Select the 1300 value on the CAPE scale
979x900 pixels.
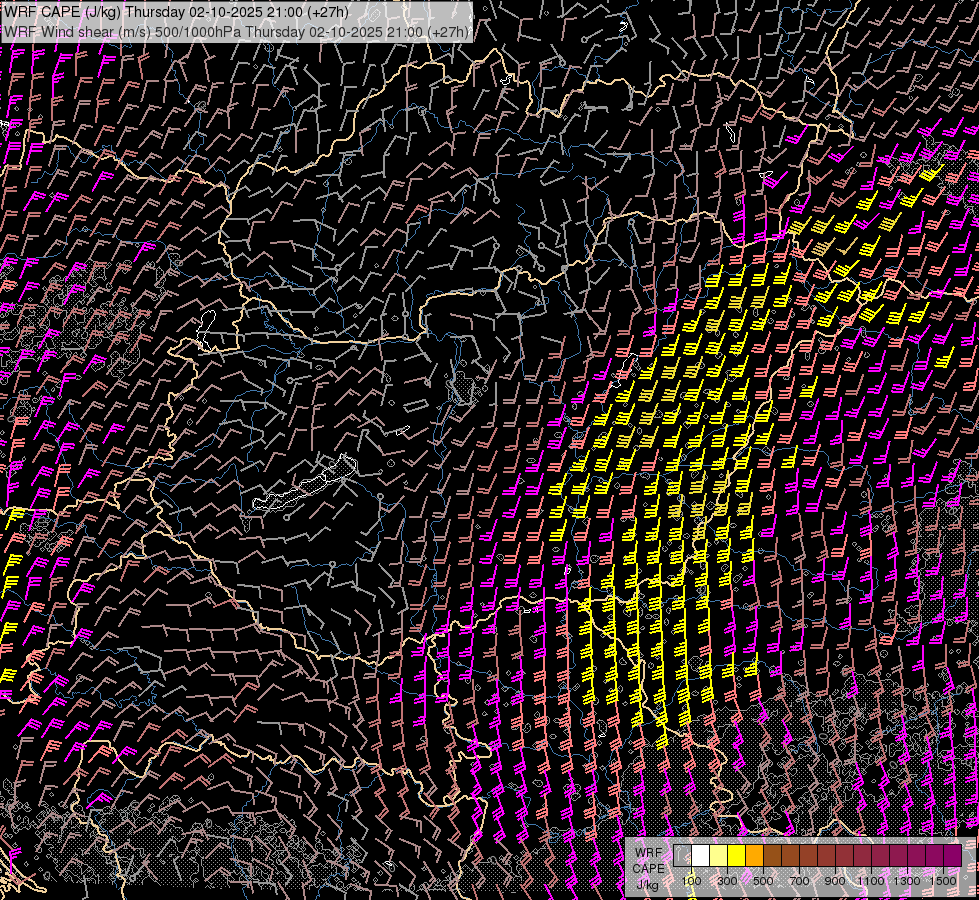(907, 880)
